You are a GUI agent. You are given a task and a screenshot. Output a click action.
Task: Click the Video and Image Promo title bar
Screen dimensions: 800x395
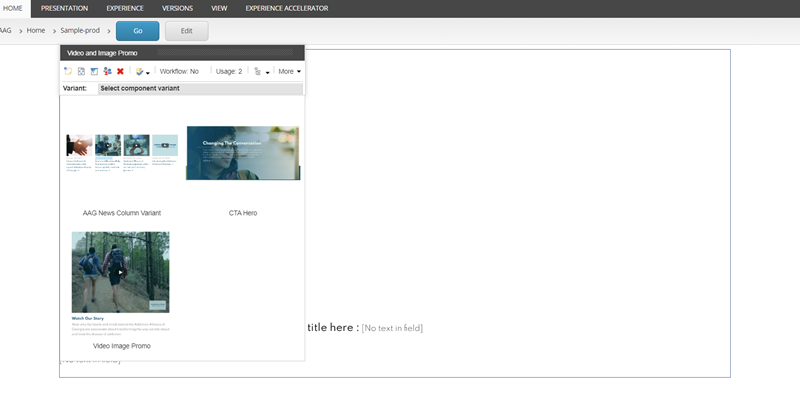tap(182, 53)
